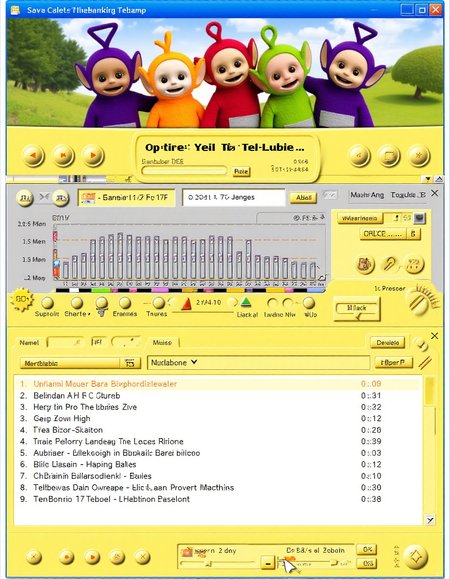This screenshot has width=450, height=579.
Task: Click the sun-shaped badge icon beside Suprolt
Action: tap(21, 300)
